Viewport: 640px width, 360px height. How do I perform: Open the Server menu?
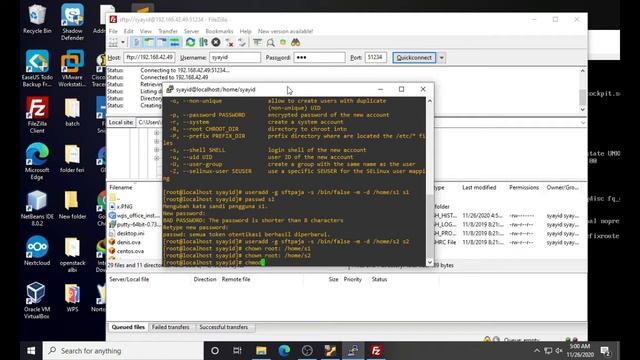click(191, 31)
